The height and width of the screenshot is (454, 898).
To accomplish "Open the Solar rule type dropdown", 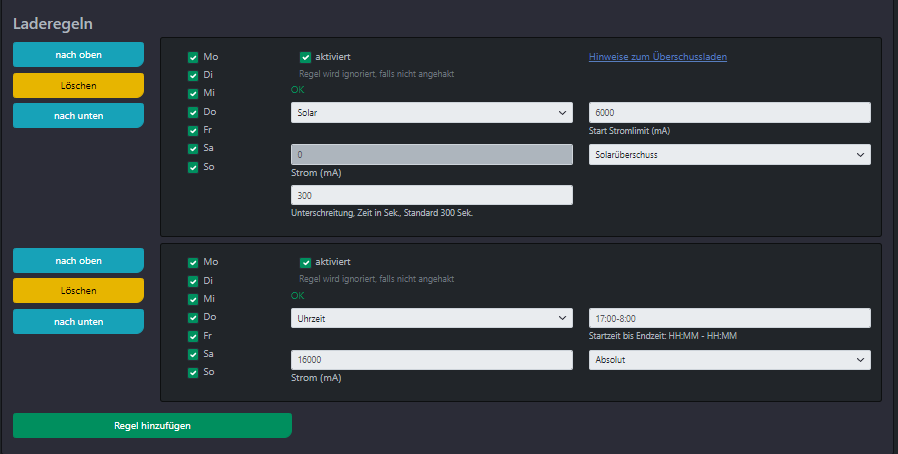I will tap(432, 113).
